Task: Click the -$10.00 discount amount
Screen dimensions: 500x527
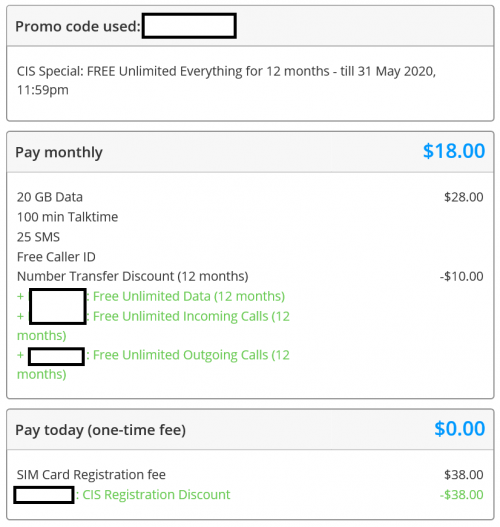Action: click(462, 277)
